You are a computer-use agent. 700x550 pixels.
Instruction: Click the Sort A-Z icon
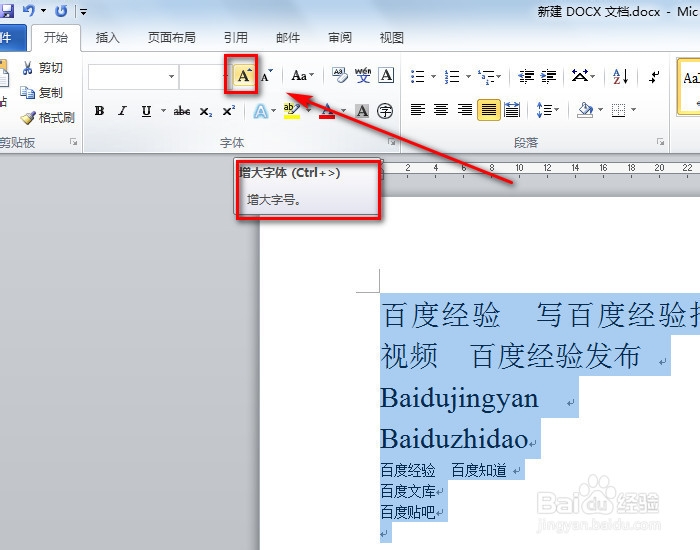click(621, 76)
